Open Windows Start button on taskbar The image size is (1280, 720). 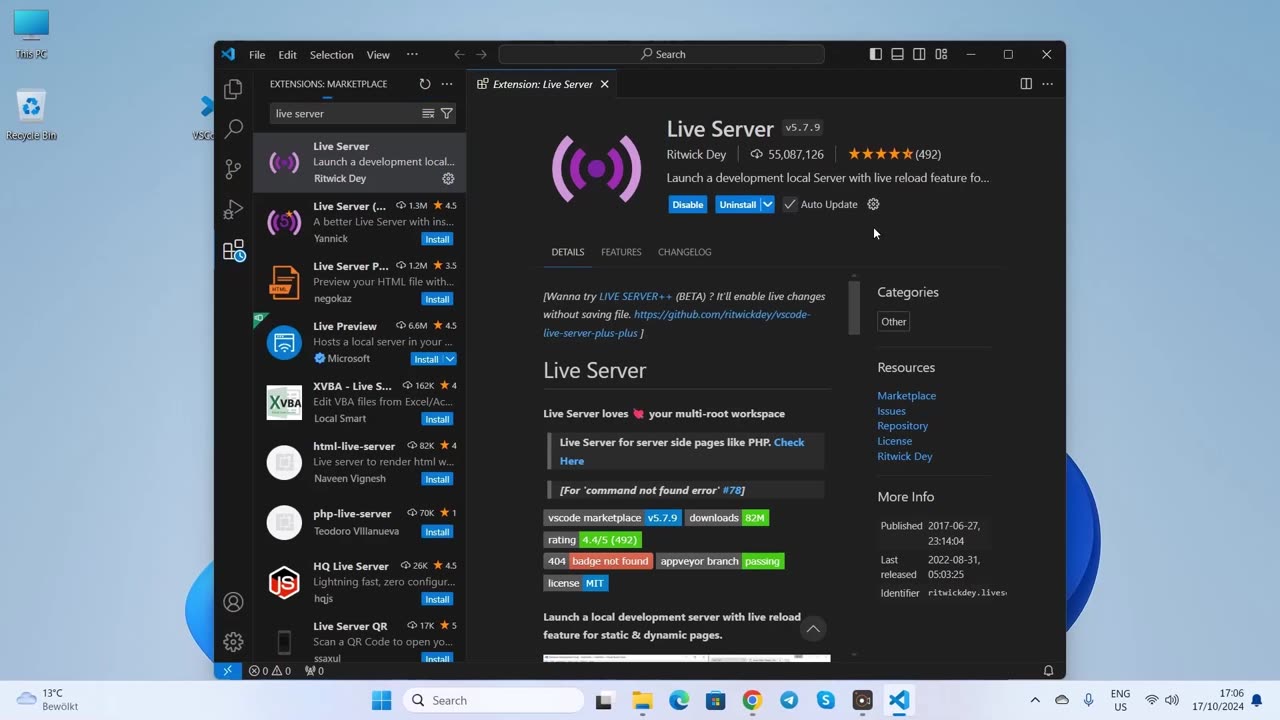[x=382, y=700]
